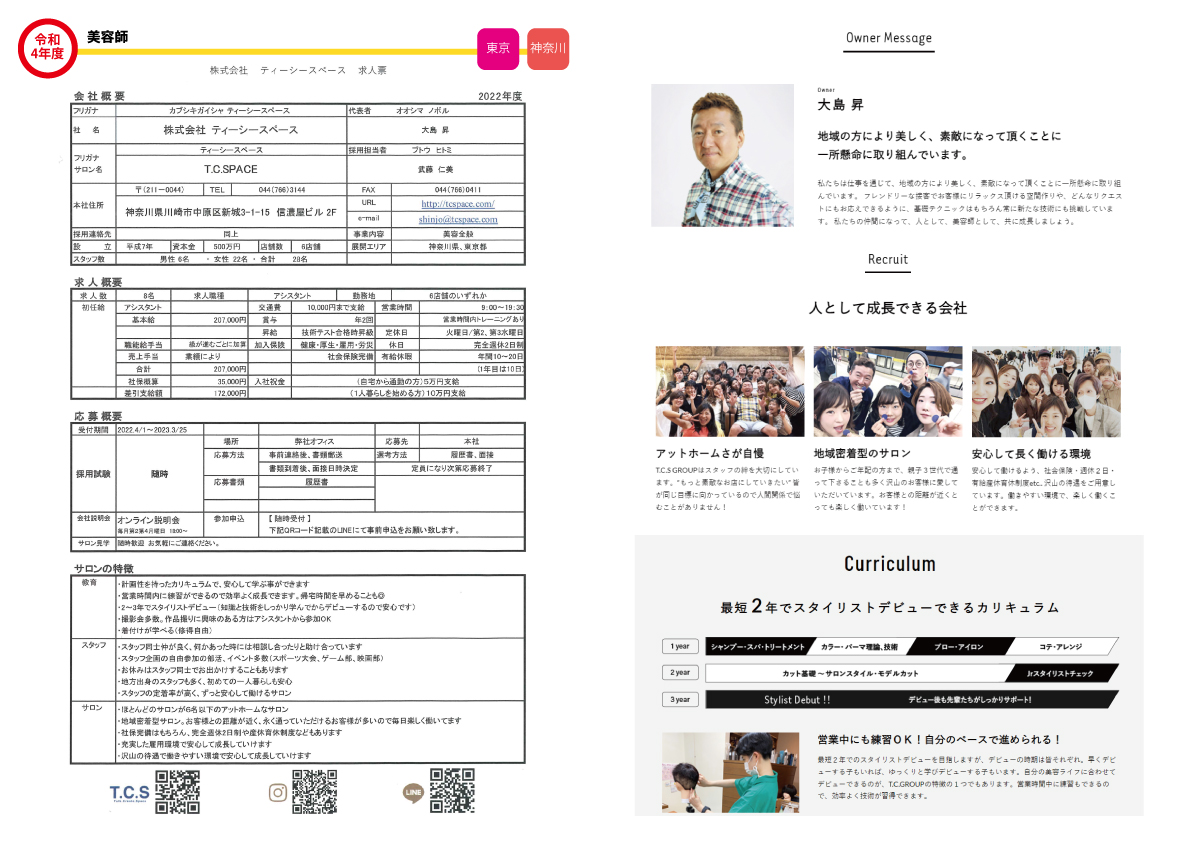Viewport: 1191px width, 842px height.
Task: Open the group photo above アットホームさが自慢
Action: pyautogui.click(x=730, y=392)
